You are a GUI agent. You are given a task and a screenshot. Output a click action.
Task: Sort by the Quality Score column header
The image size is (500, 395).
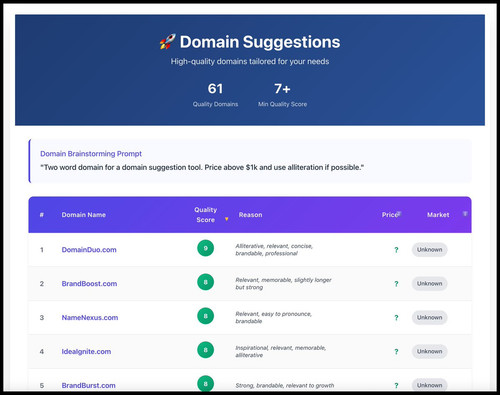[x=206, y=215]
